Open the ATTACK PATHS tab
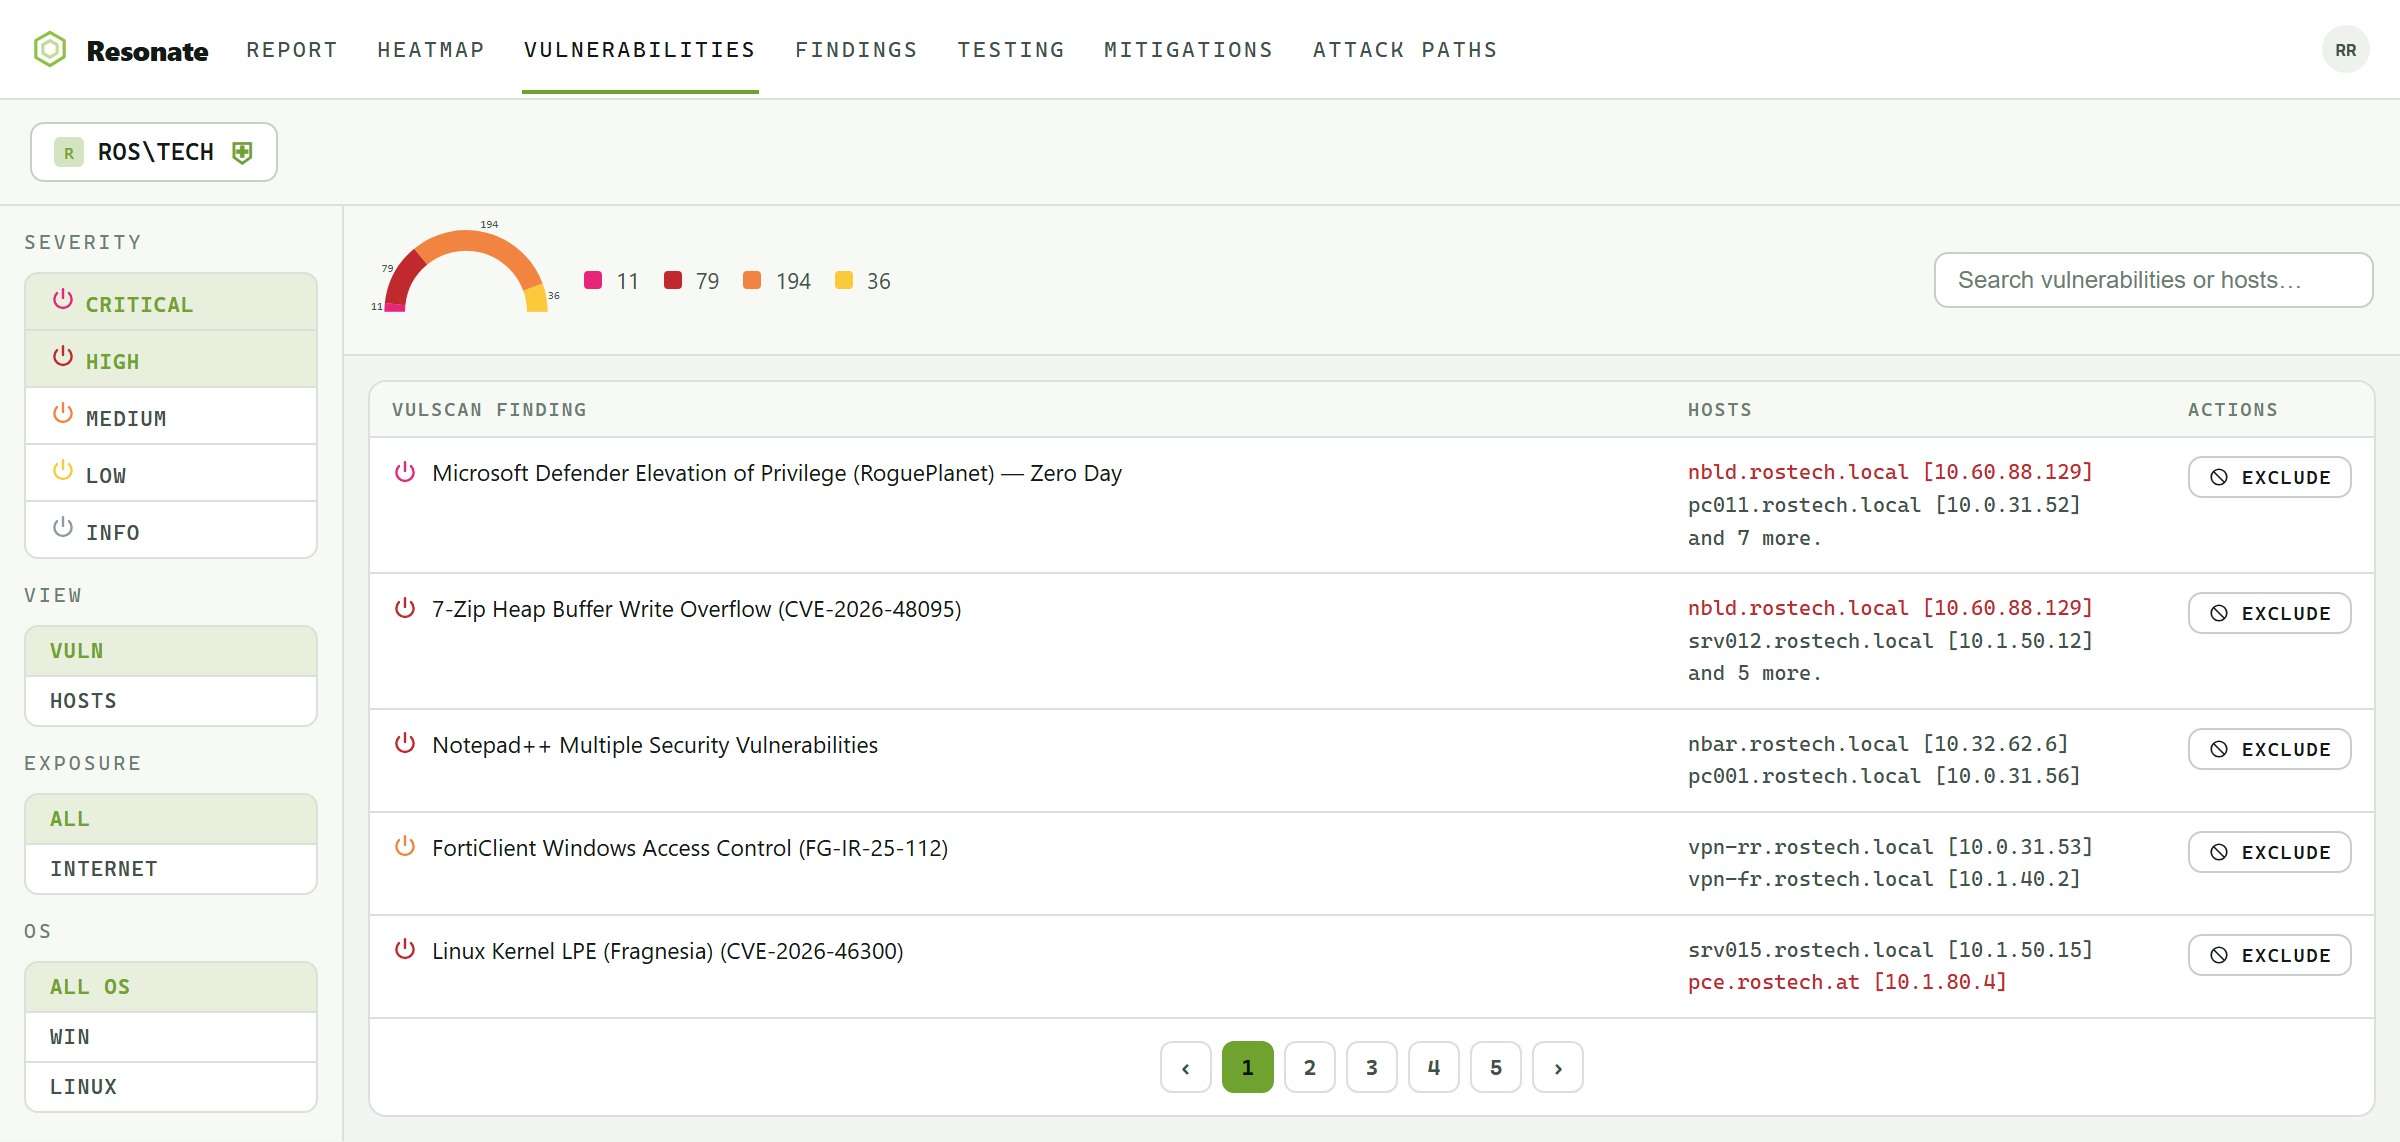Image resolution: width=2400 pixels, height=1142 pixels. click(1405, 50)
